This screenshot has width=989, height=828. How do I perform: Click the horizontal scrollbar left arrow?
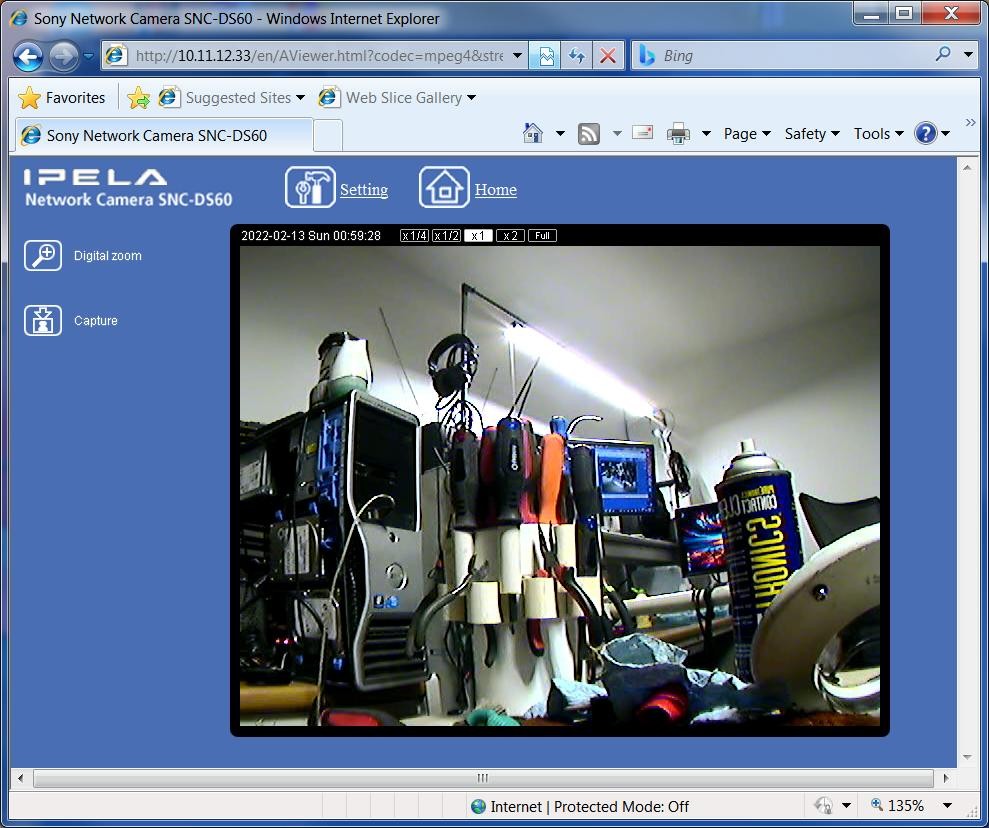click(x=20, y=778)
